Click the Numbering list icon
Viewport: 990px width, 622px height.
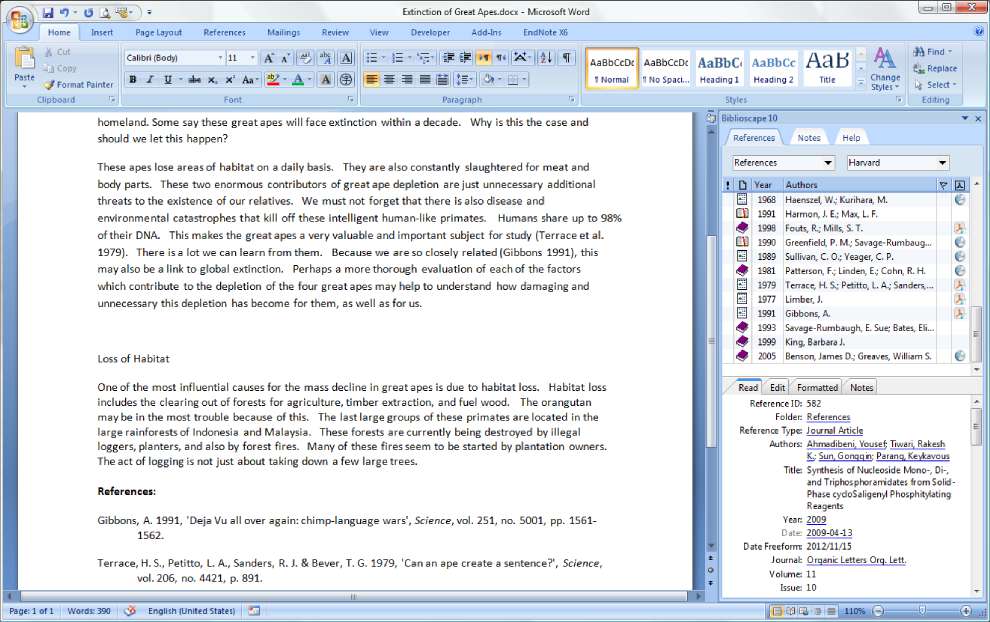[x=397, y=58]
